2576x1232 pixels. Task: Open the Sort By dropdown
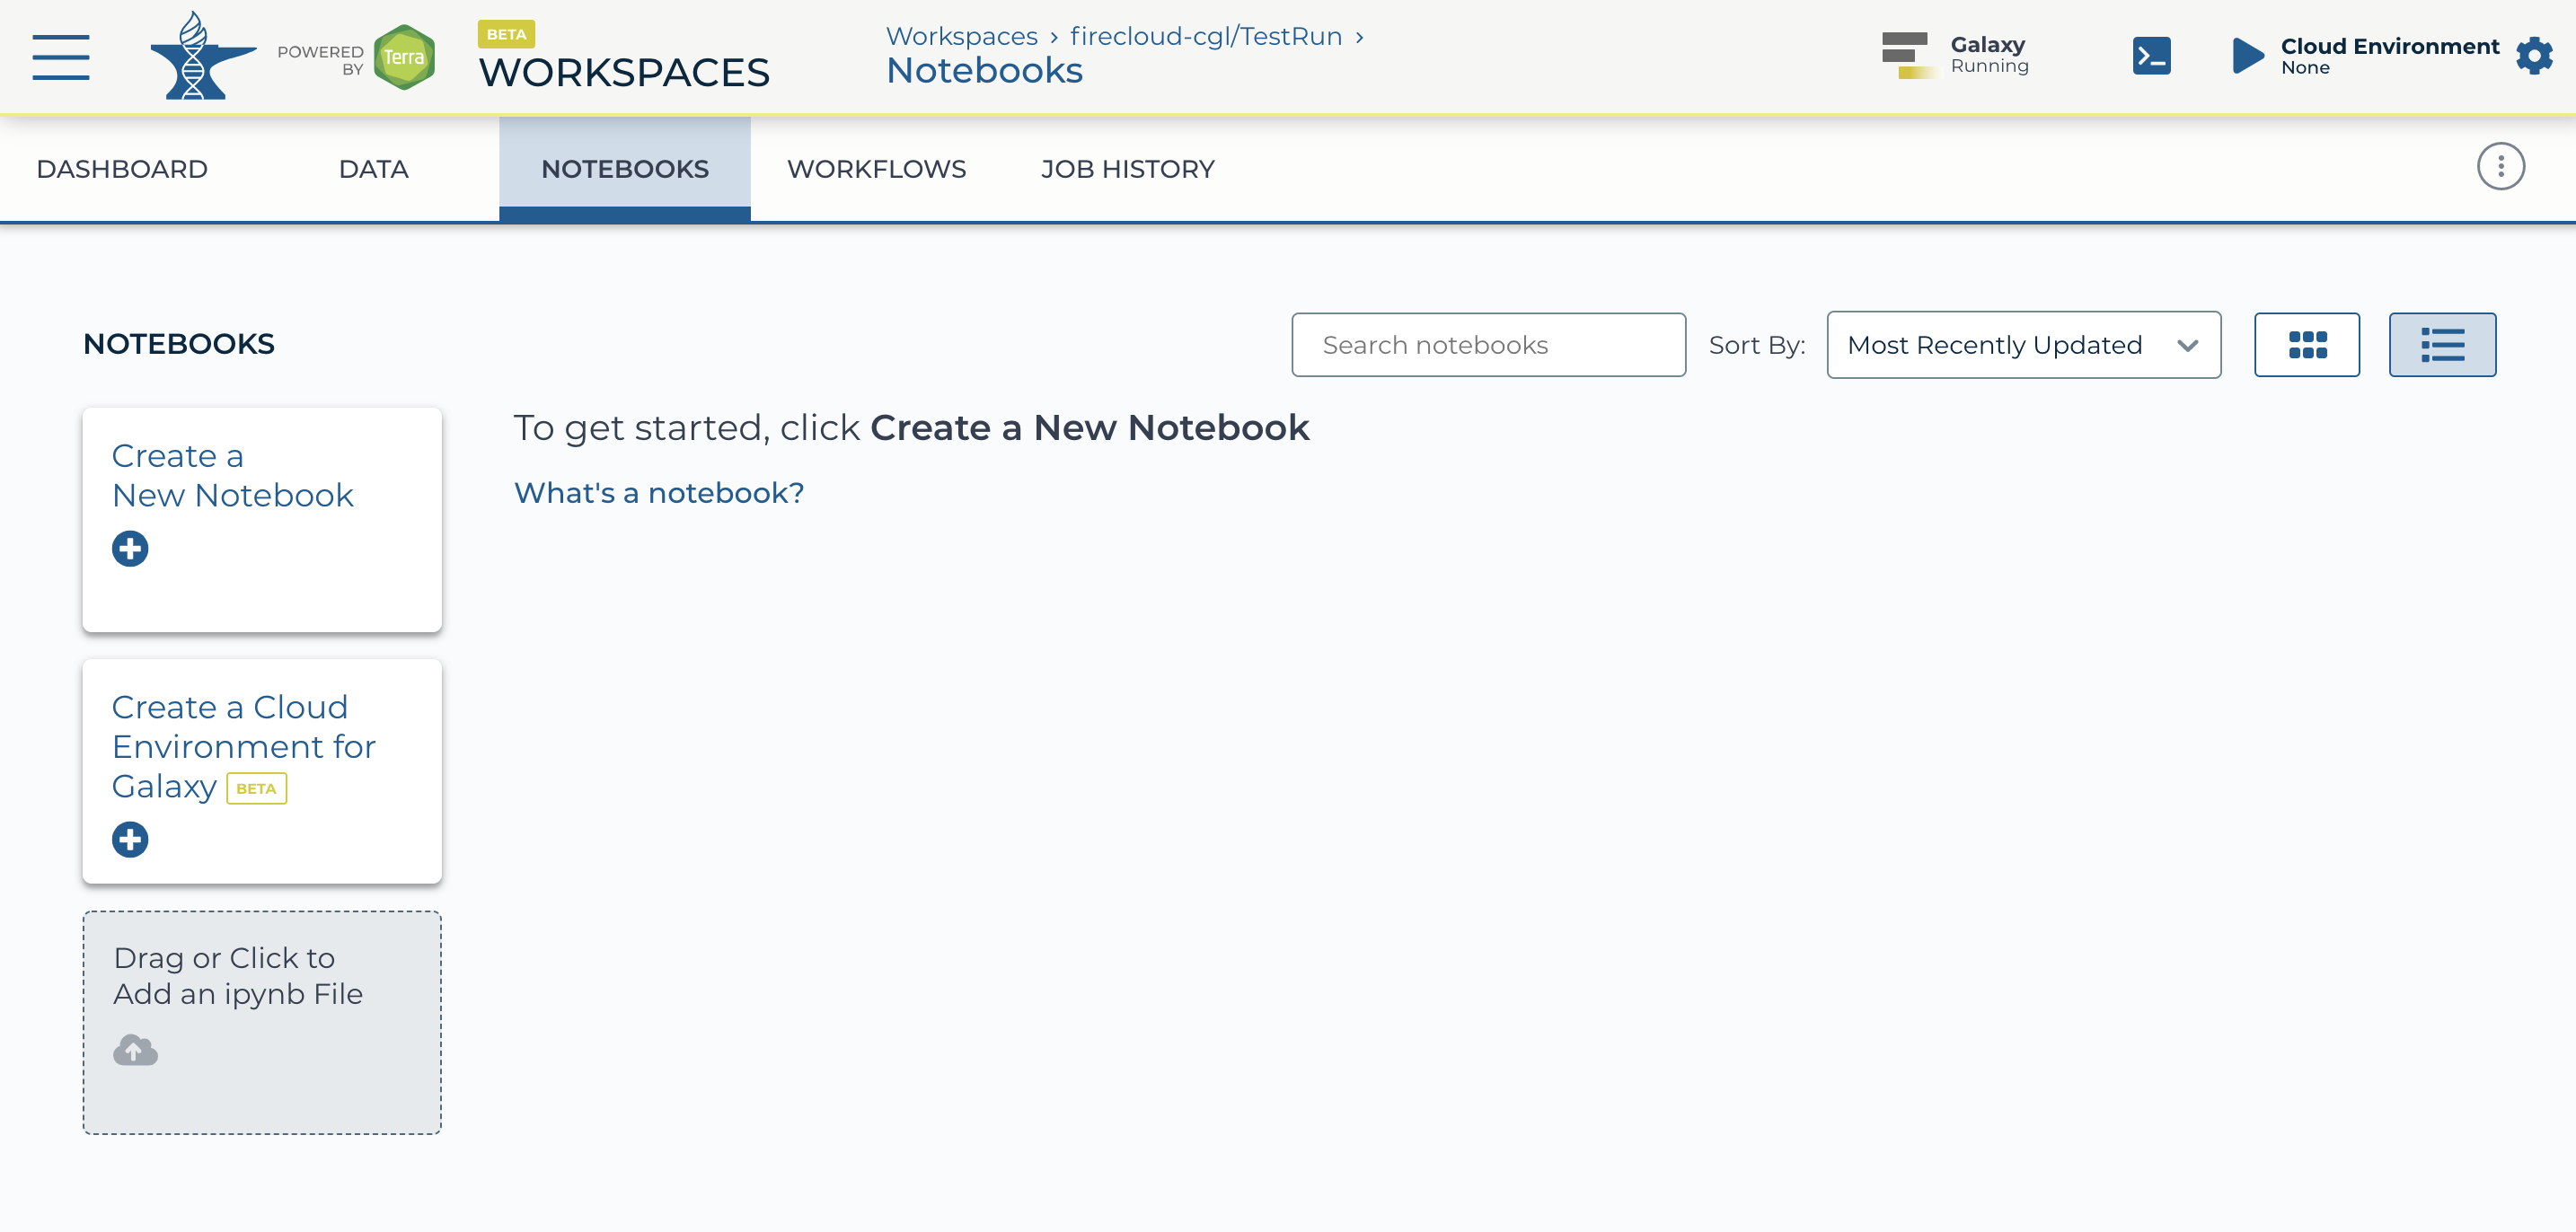pos(2023,345)
